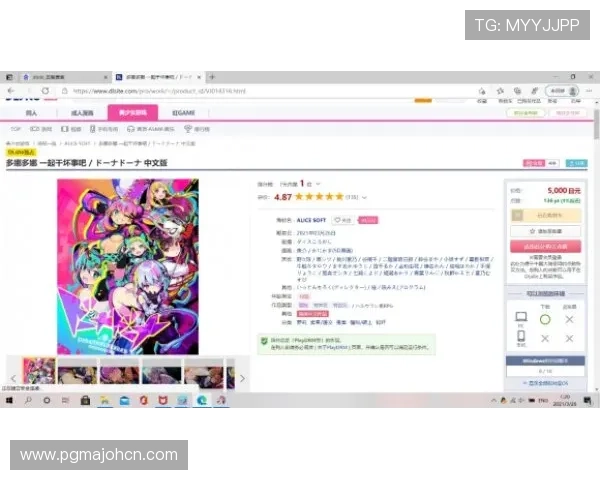The image size is (600, 480).
Task: Click the first genre tag in the bottom row
Action: pos(302,323)
